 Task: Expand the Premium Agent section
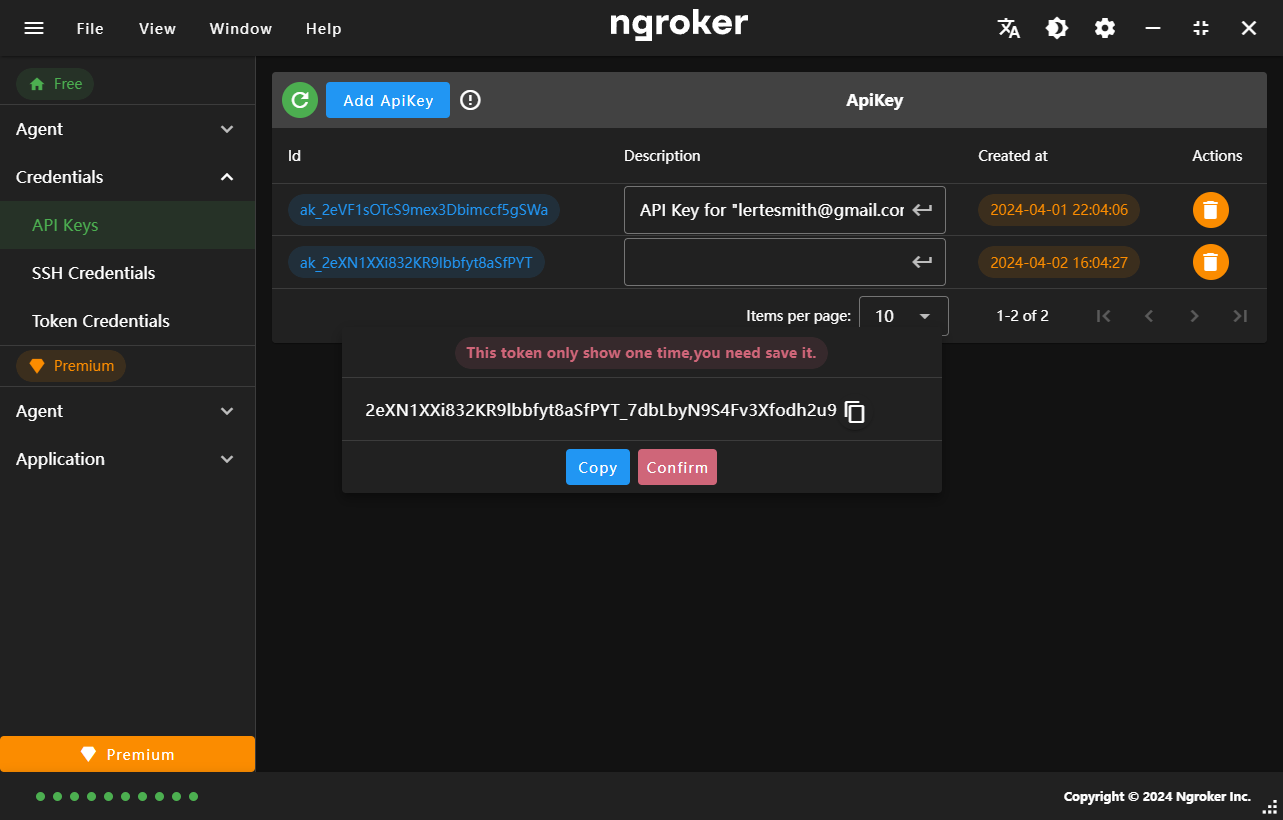click(x=128, y=411)
